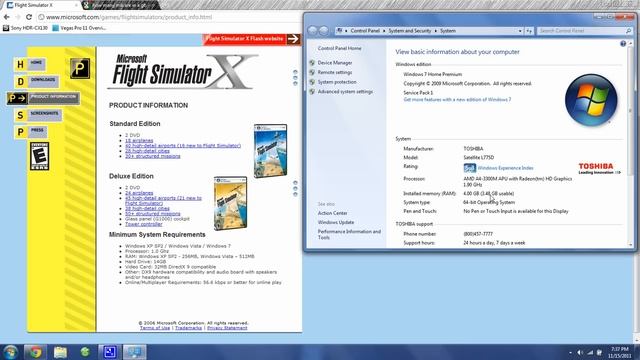Open the Press P nav icon
This screenshot has width=640, height=360.
pos(20,132)
